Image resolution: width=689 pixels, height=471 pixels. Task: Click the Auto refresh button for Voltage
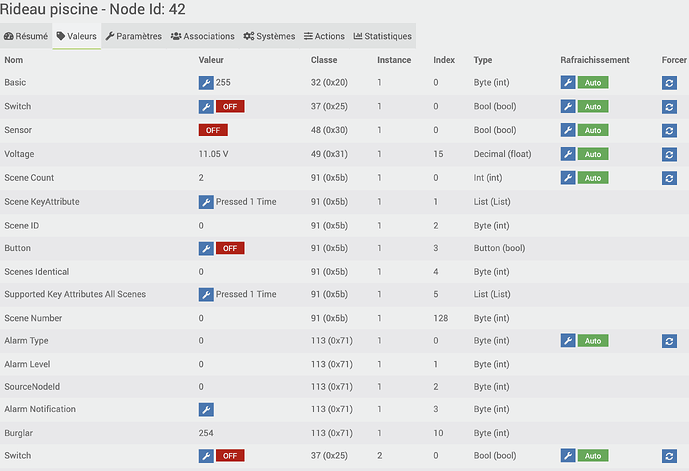coord(593,154)
